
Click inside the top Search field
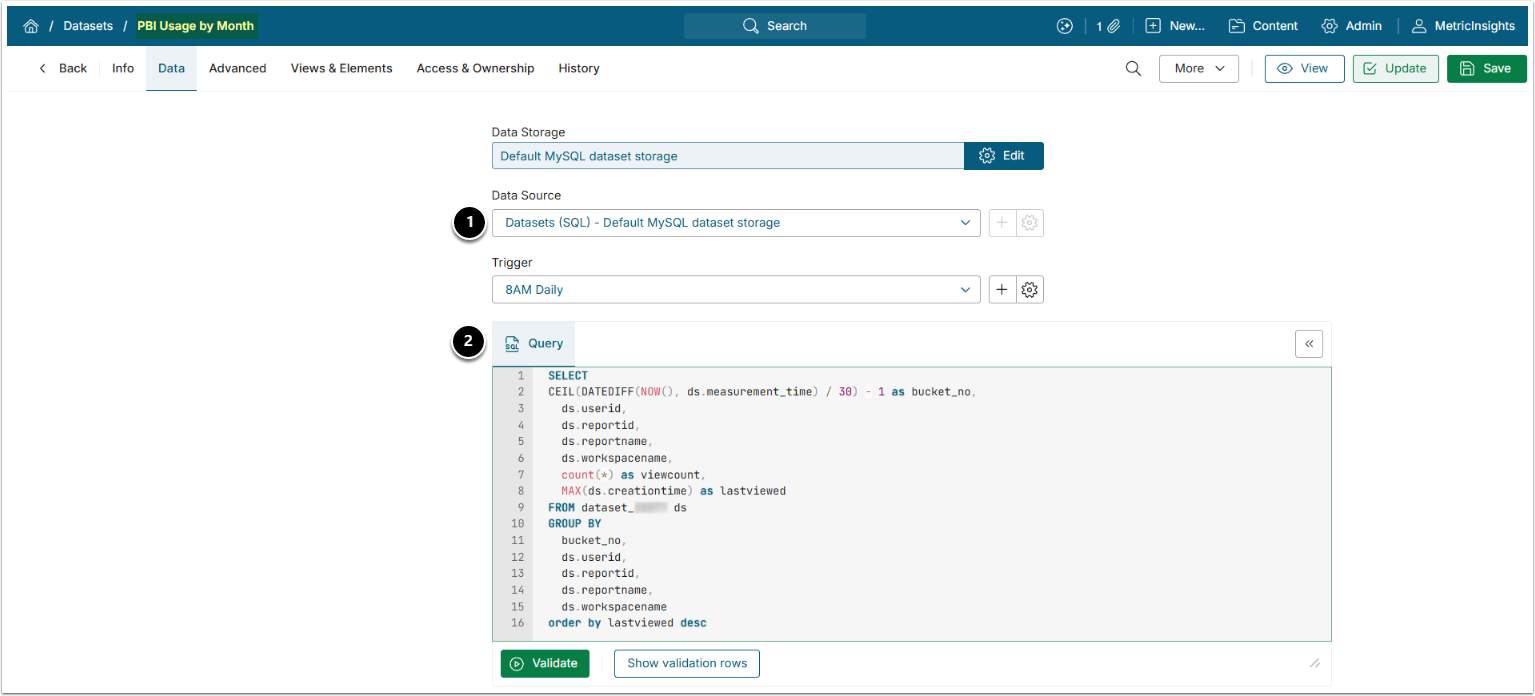click(x=775, y=26)
